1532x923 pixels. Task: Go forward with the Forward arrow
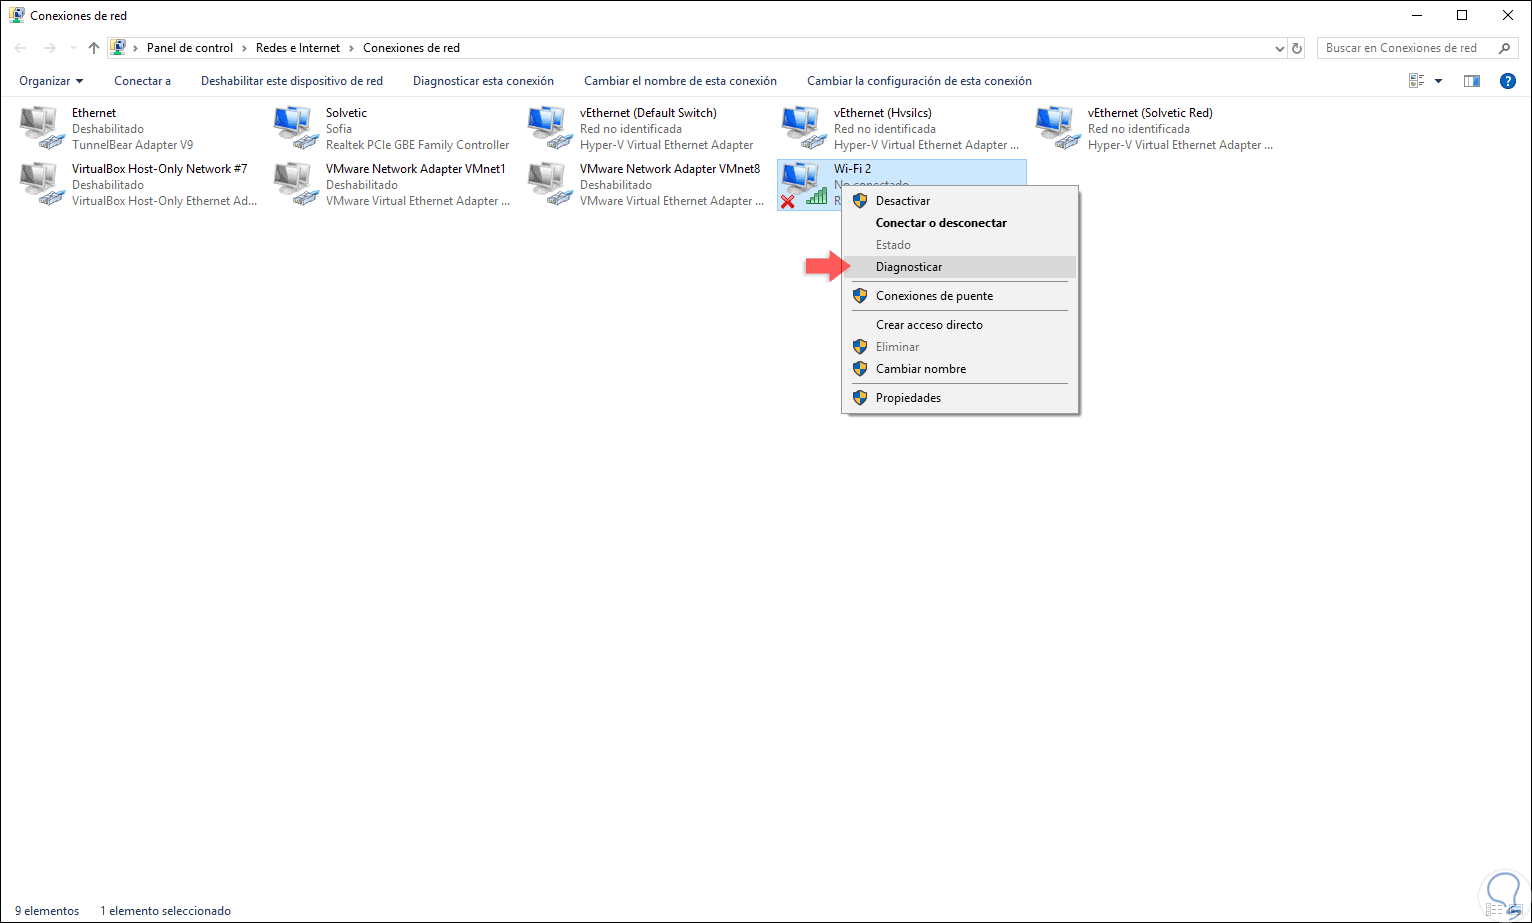coord(50,48)
